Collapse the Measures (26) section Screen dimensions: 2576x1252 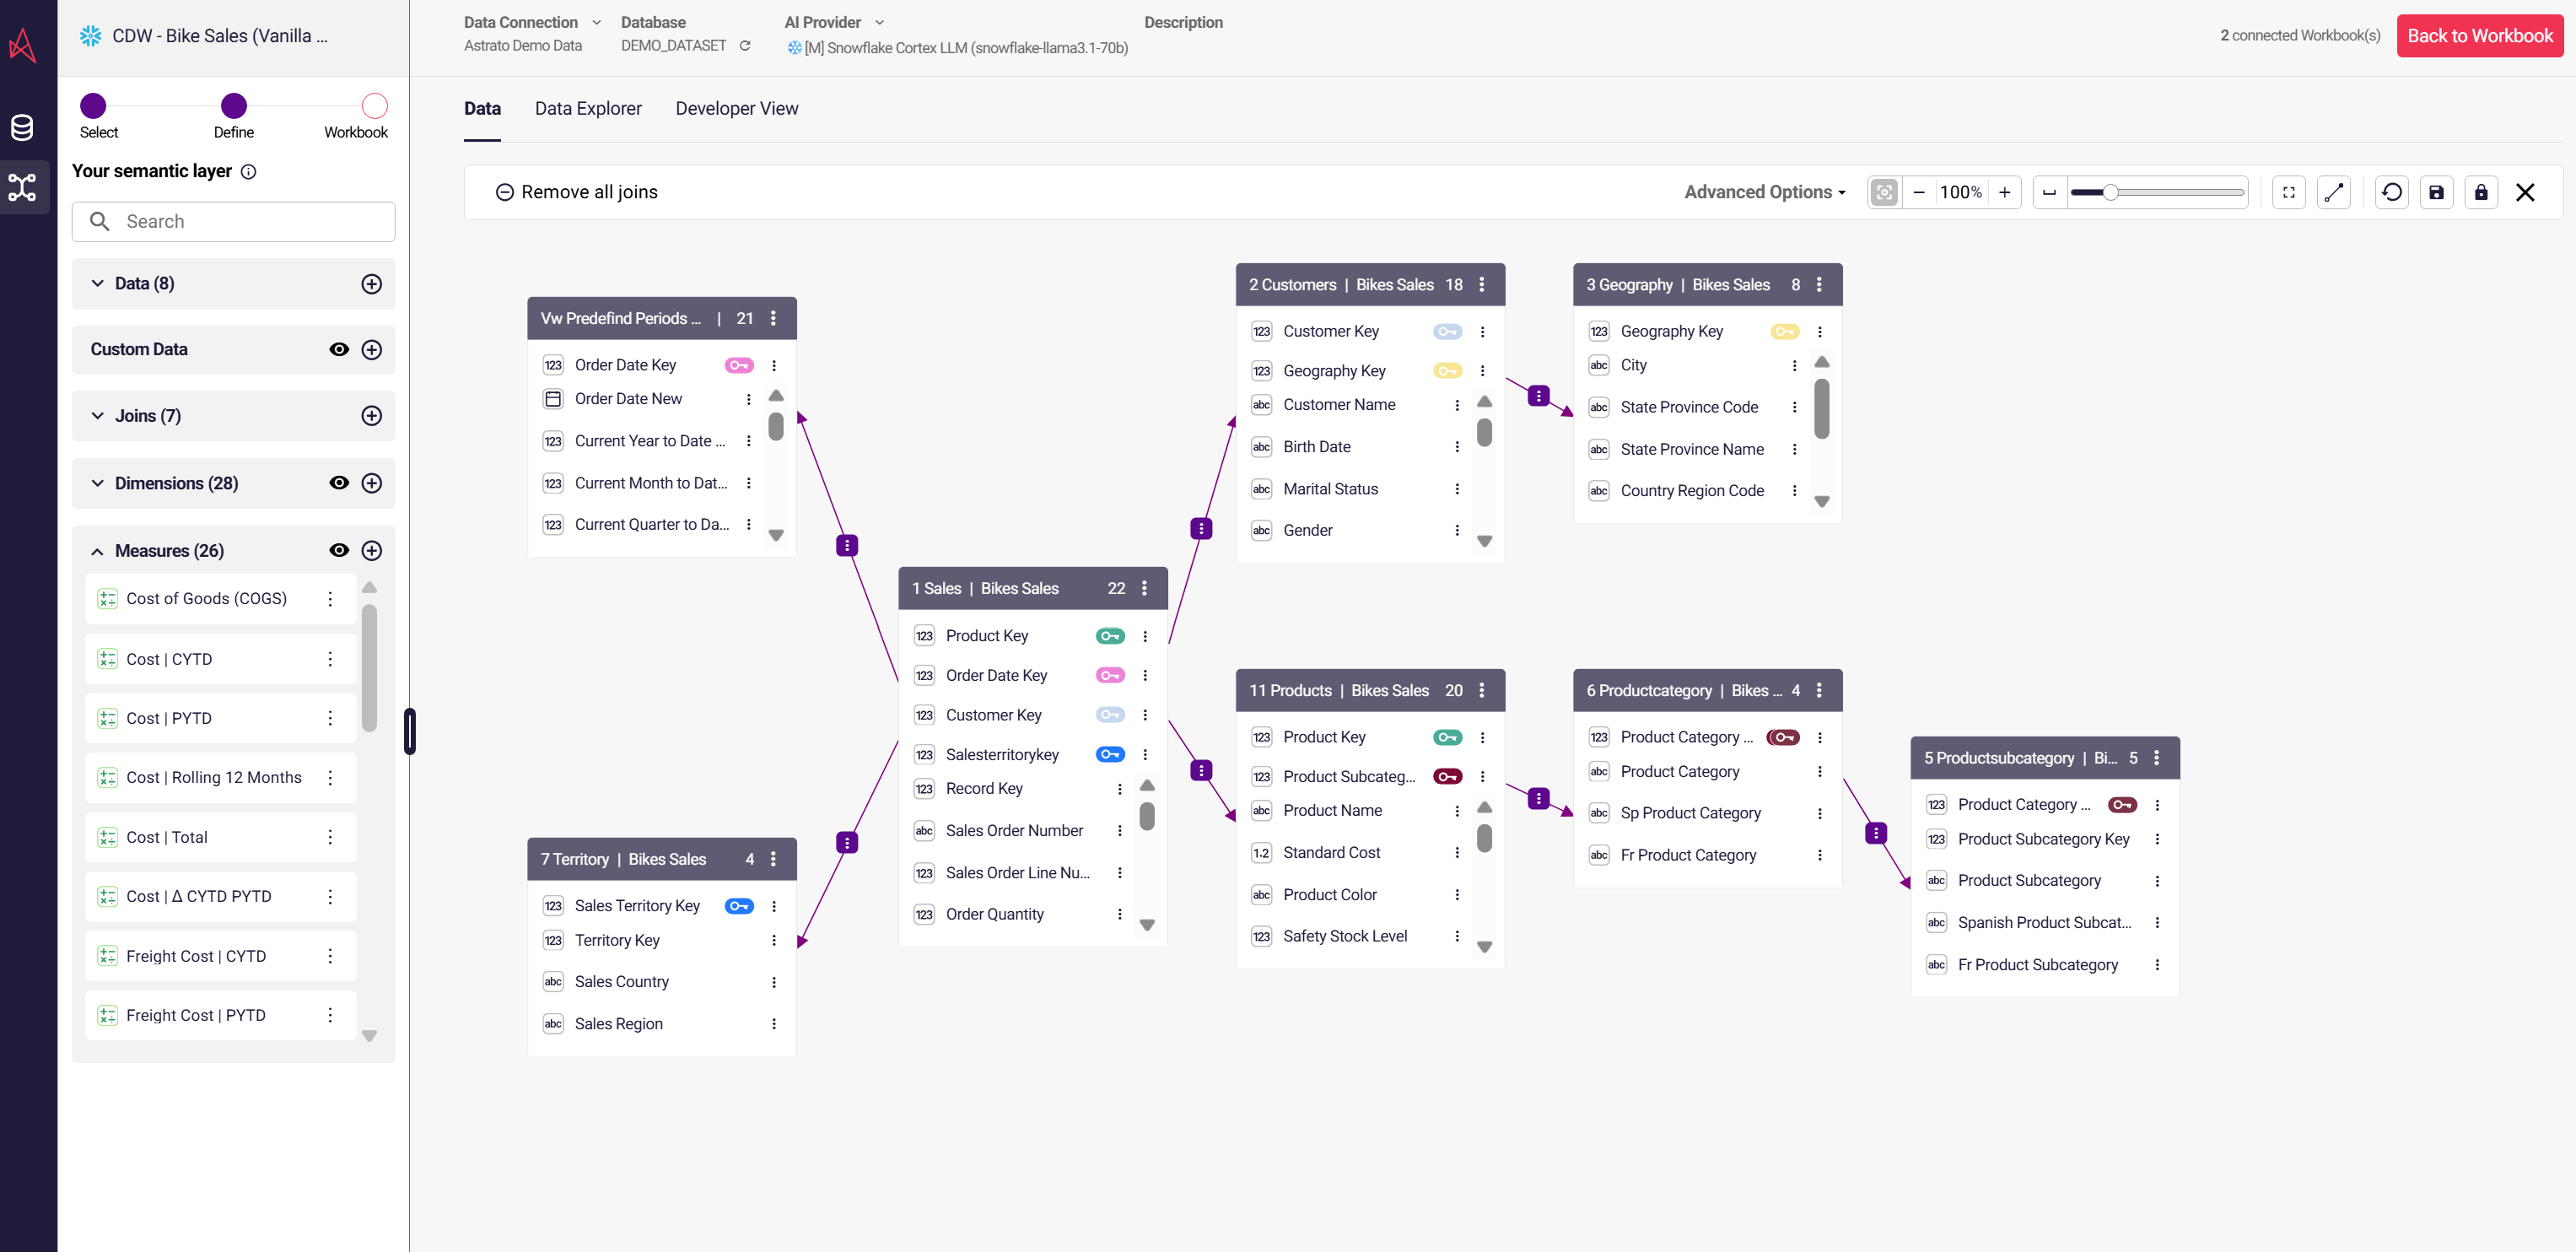[x=97, y=551]
